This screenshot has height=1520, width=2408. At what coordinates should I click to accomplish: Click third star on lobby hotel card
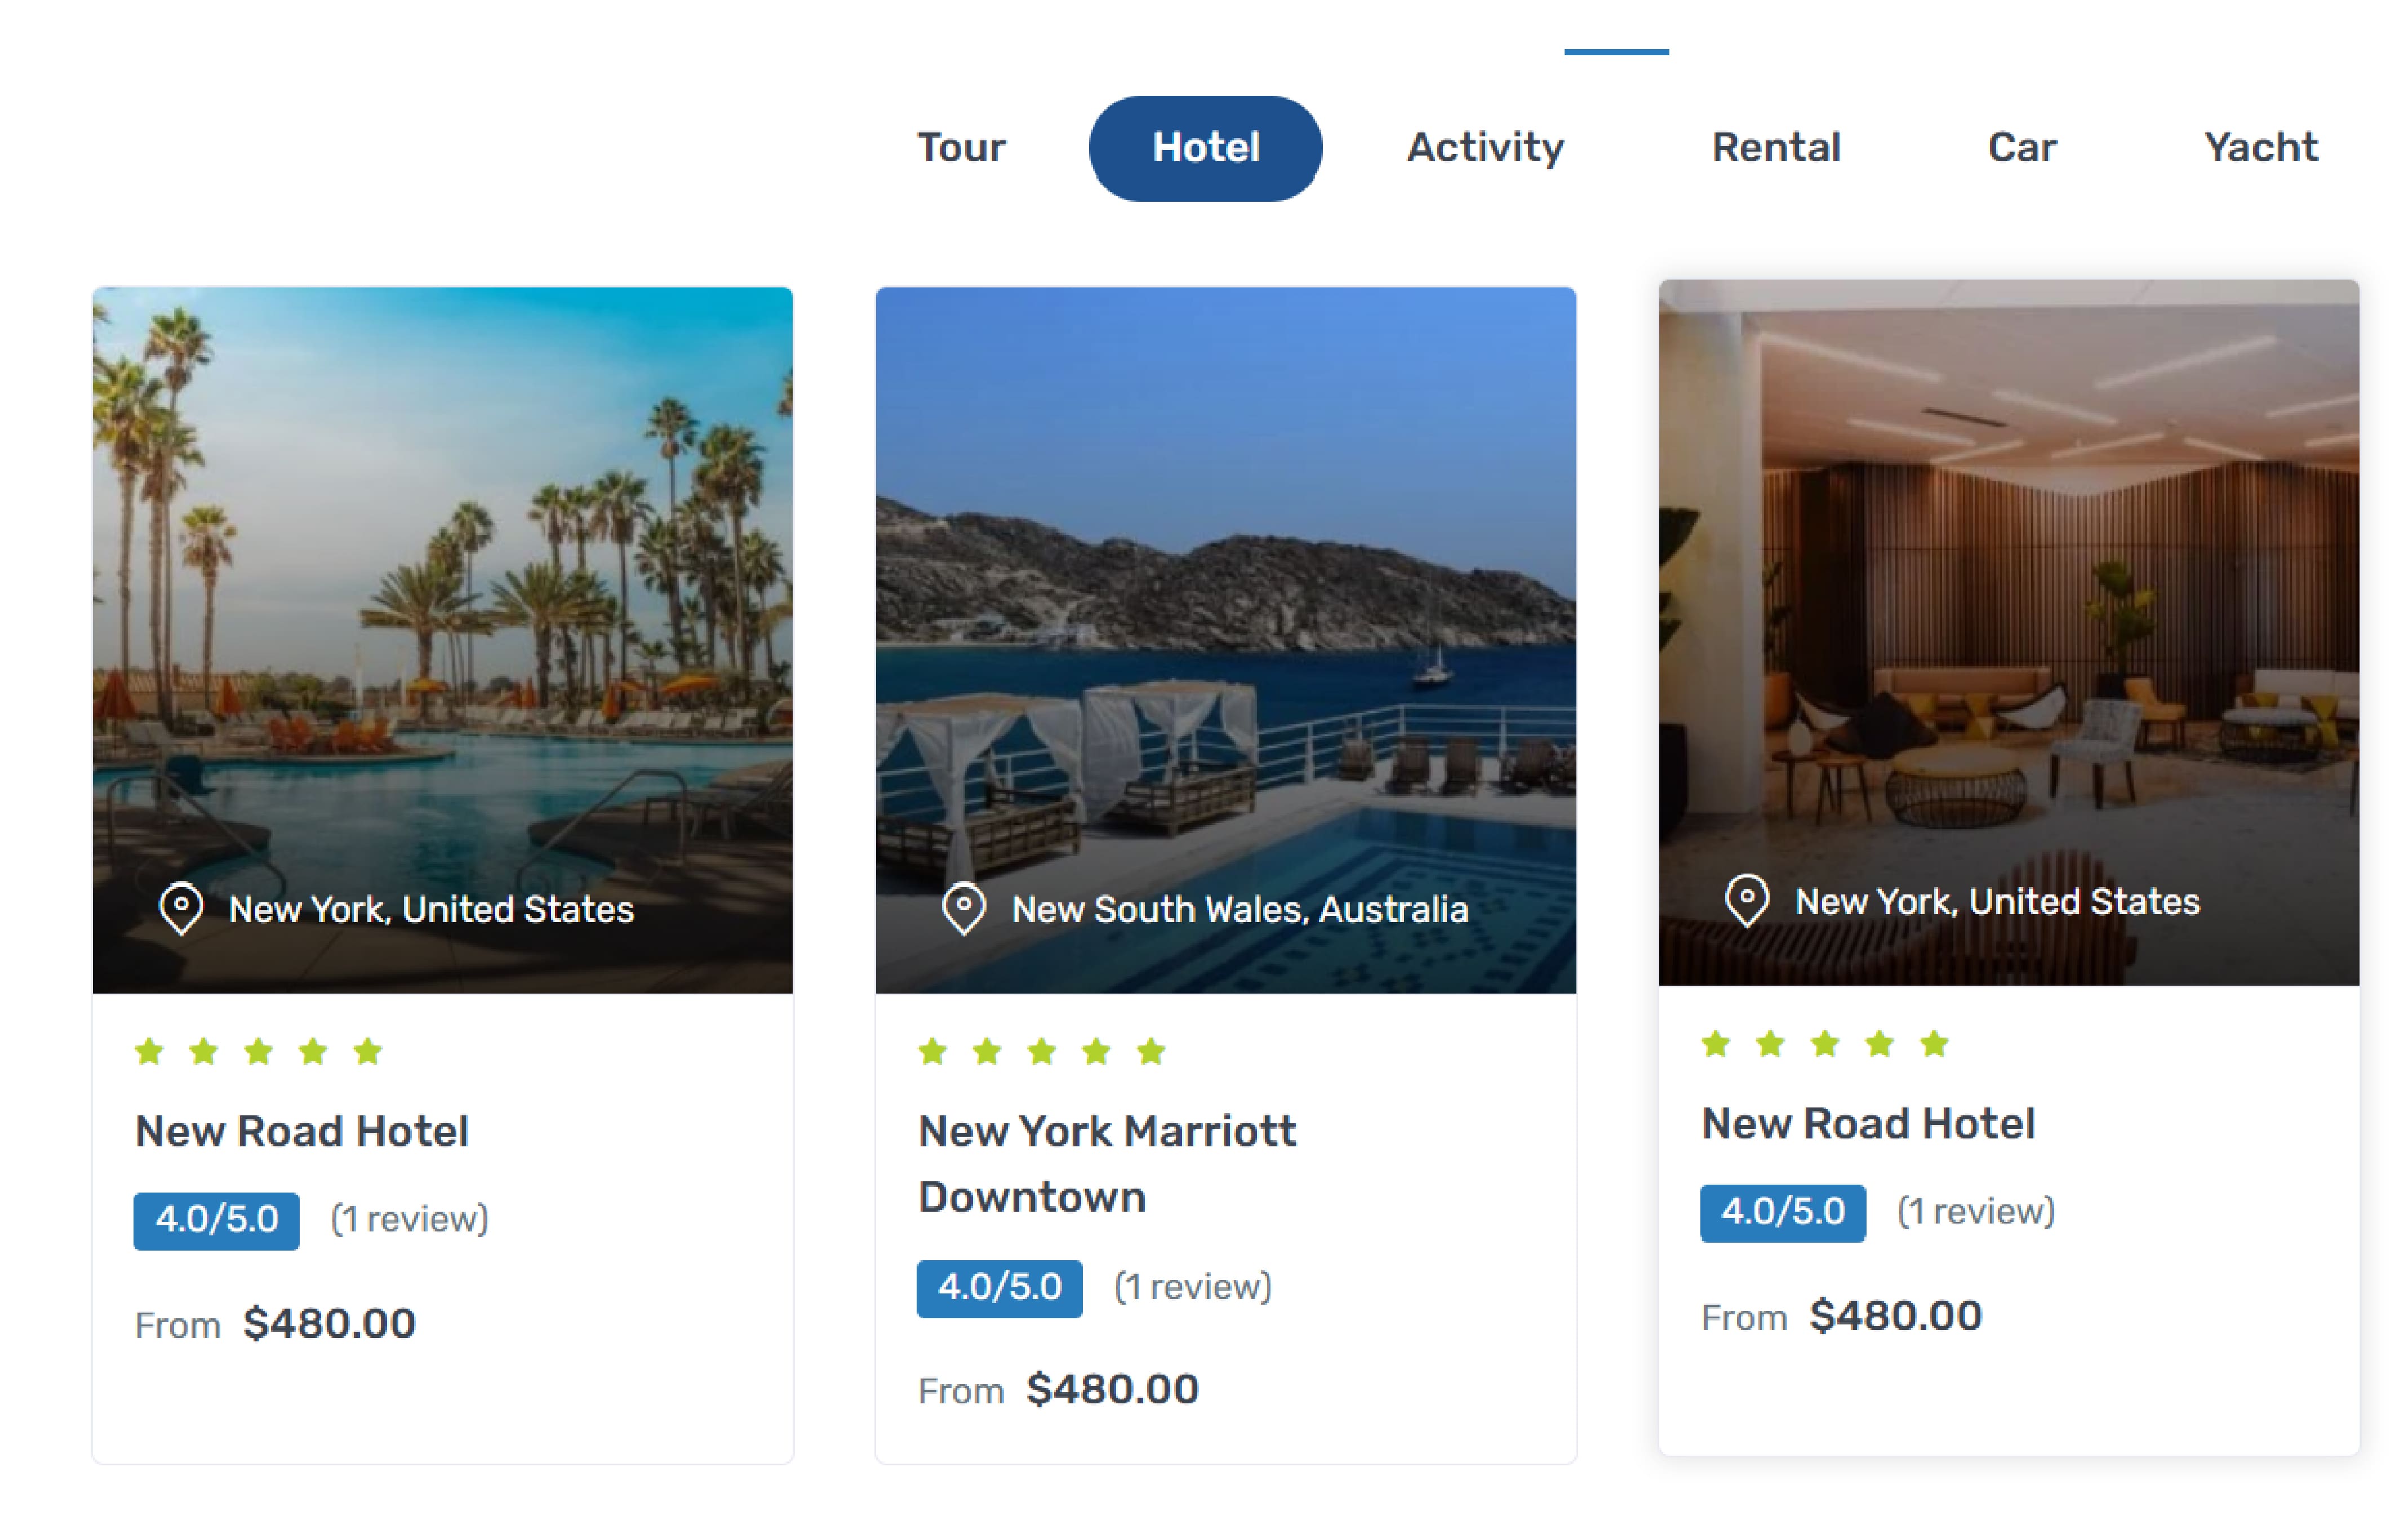click(1825, 1044)
